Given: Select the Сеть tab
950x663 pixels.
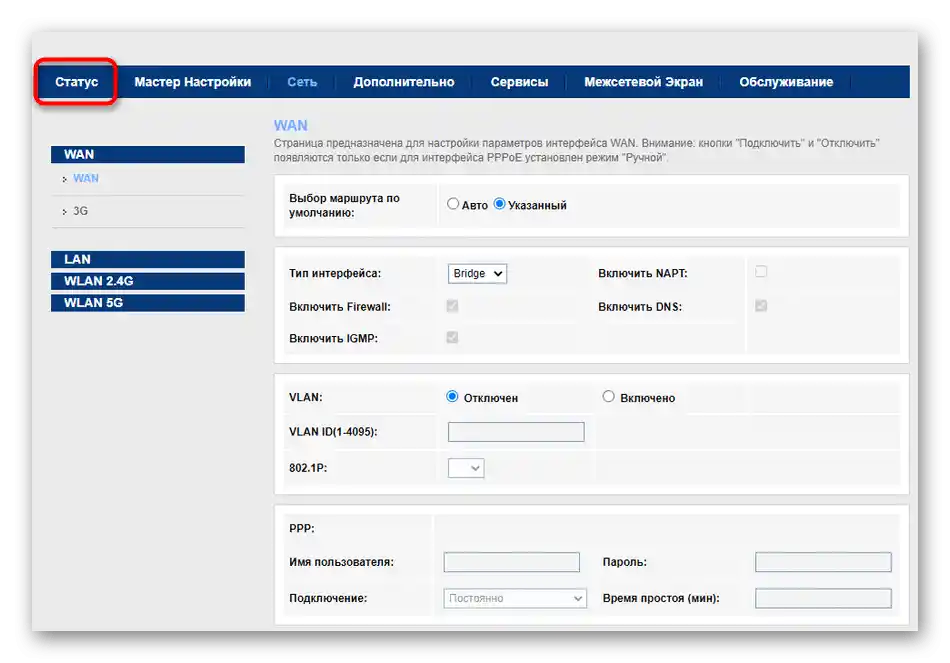Looking at the screenshot, I should [x=302, y=82].
